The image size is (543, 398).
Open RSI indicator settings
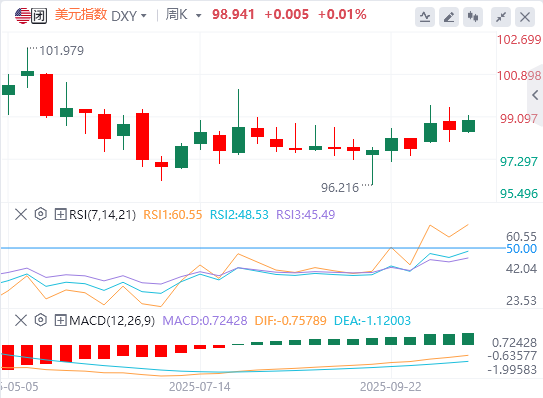pyautogui.click(x=41, y=214)
